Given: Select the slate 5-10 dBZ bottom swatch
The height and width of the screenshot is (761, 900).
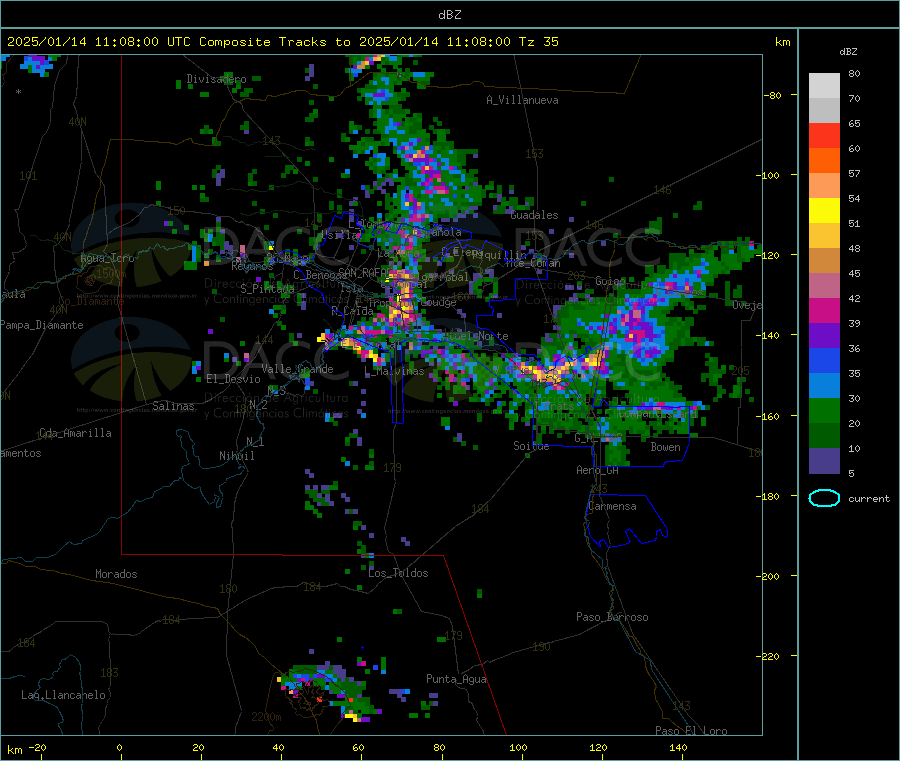Looking at the screenshot, I should click(824, 461).
